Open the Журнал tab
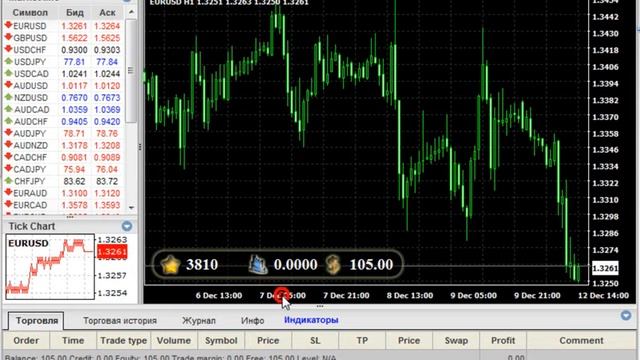This screenshot has height=360, width=640. point(199,321)
